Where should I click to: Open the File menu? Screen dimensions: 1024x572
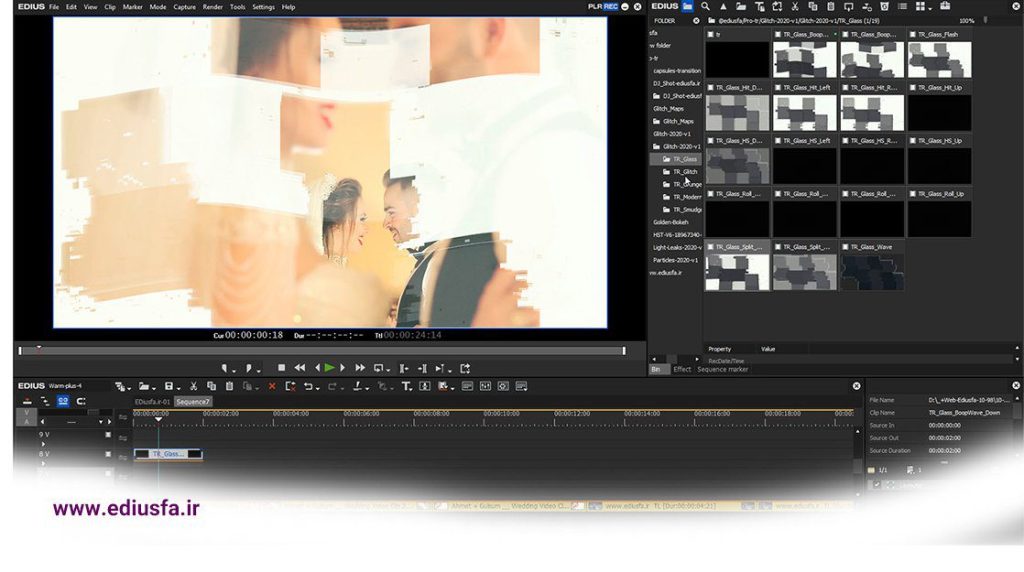[54, 7]
